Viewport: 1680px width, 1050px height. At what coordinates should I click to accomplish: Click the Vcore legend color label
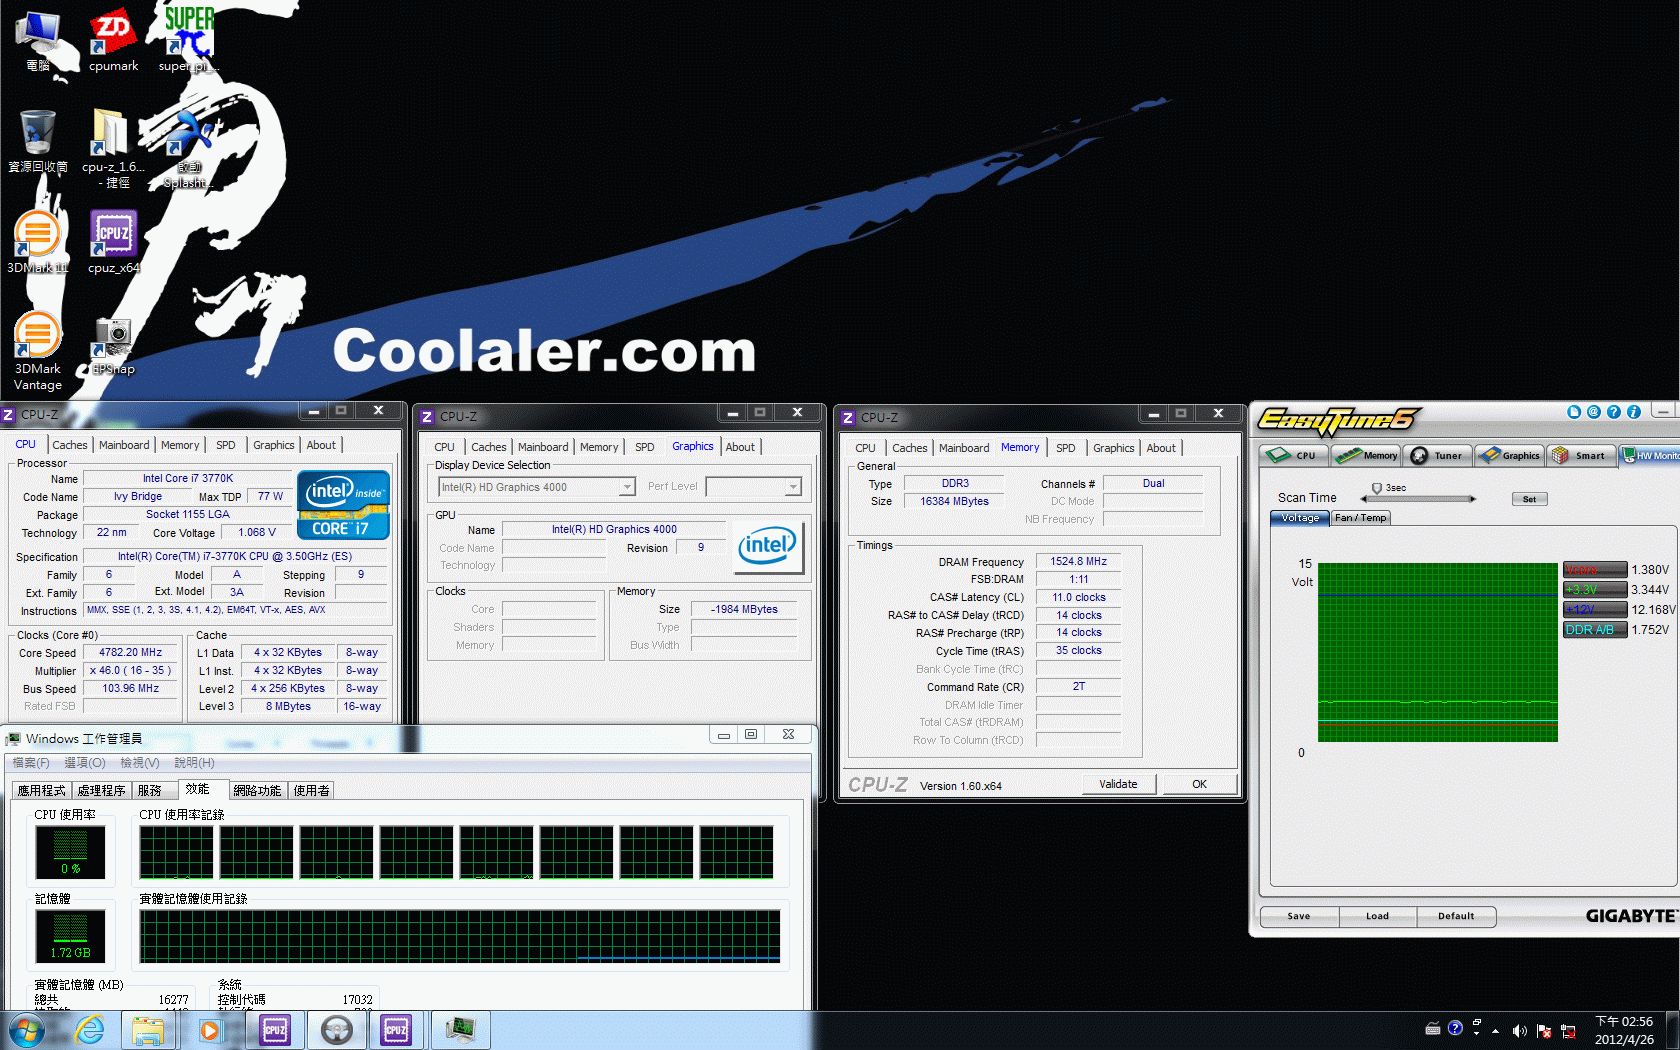click(x=1595, y=570)
